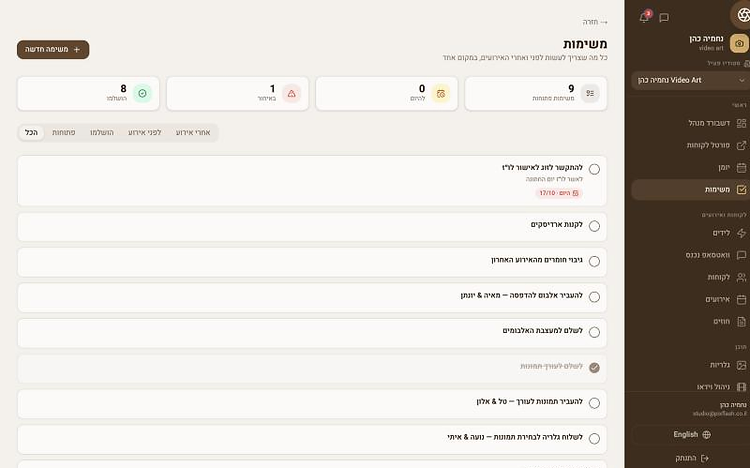Open לקוחות clients people icon
The height and width of the screenshot is (468, 750).
(741, 277)
